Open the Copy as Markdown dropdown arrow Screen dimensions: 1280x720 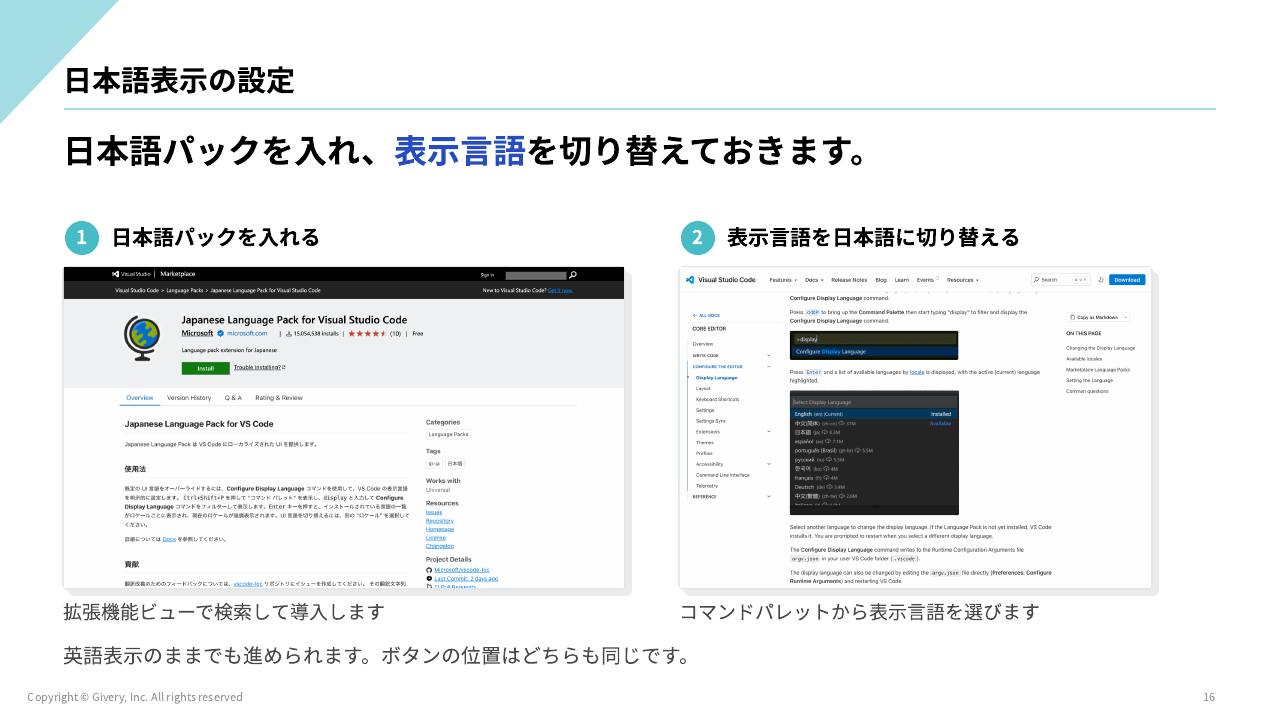pyautogui.click(x=1126, y=317)
